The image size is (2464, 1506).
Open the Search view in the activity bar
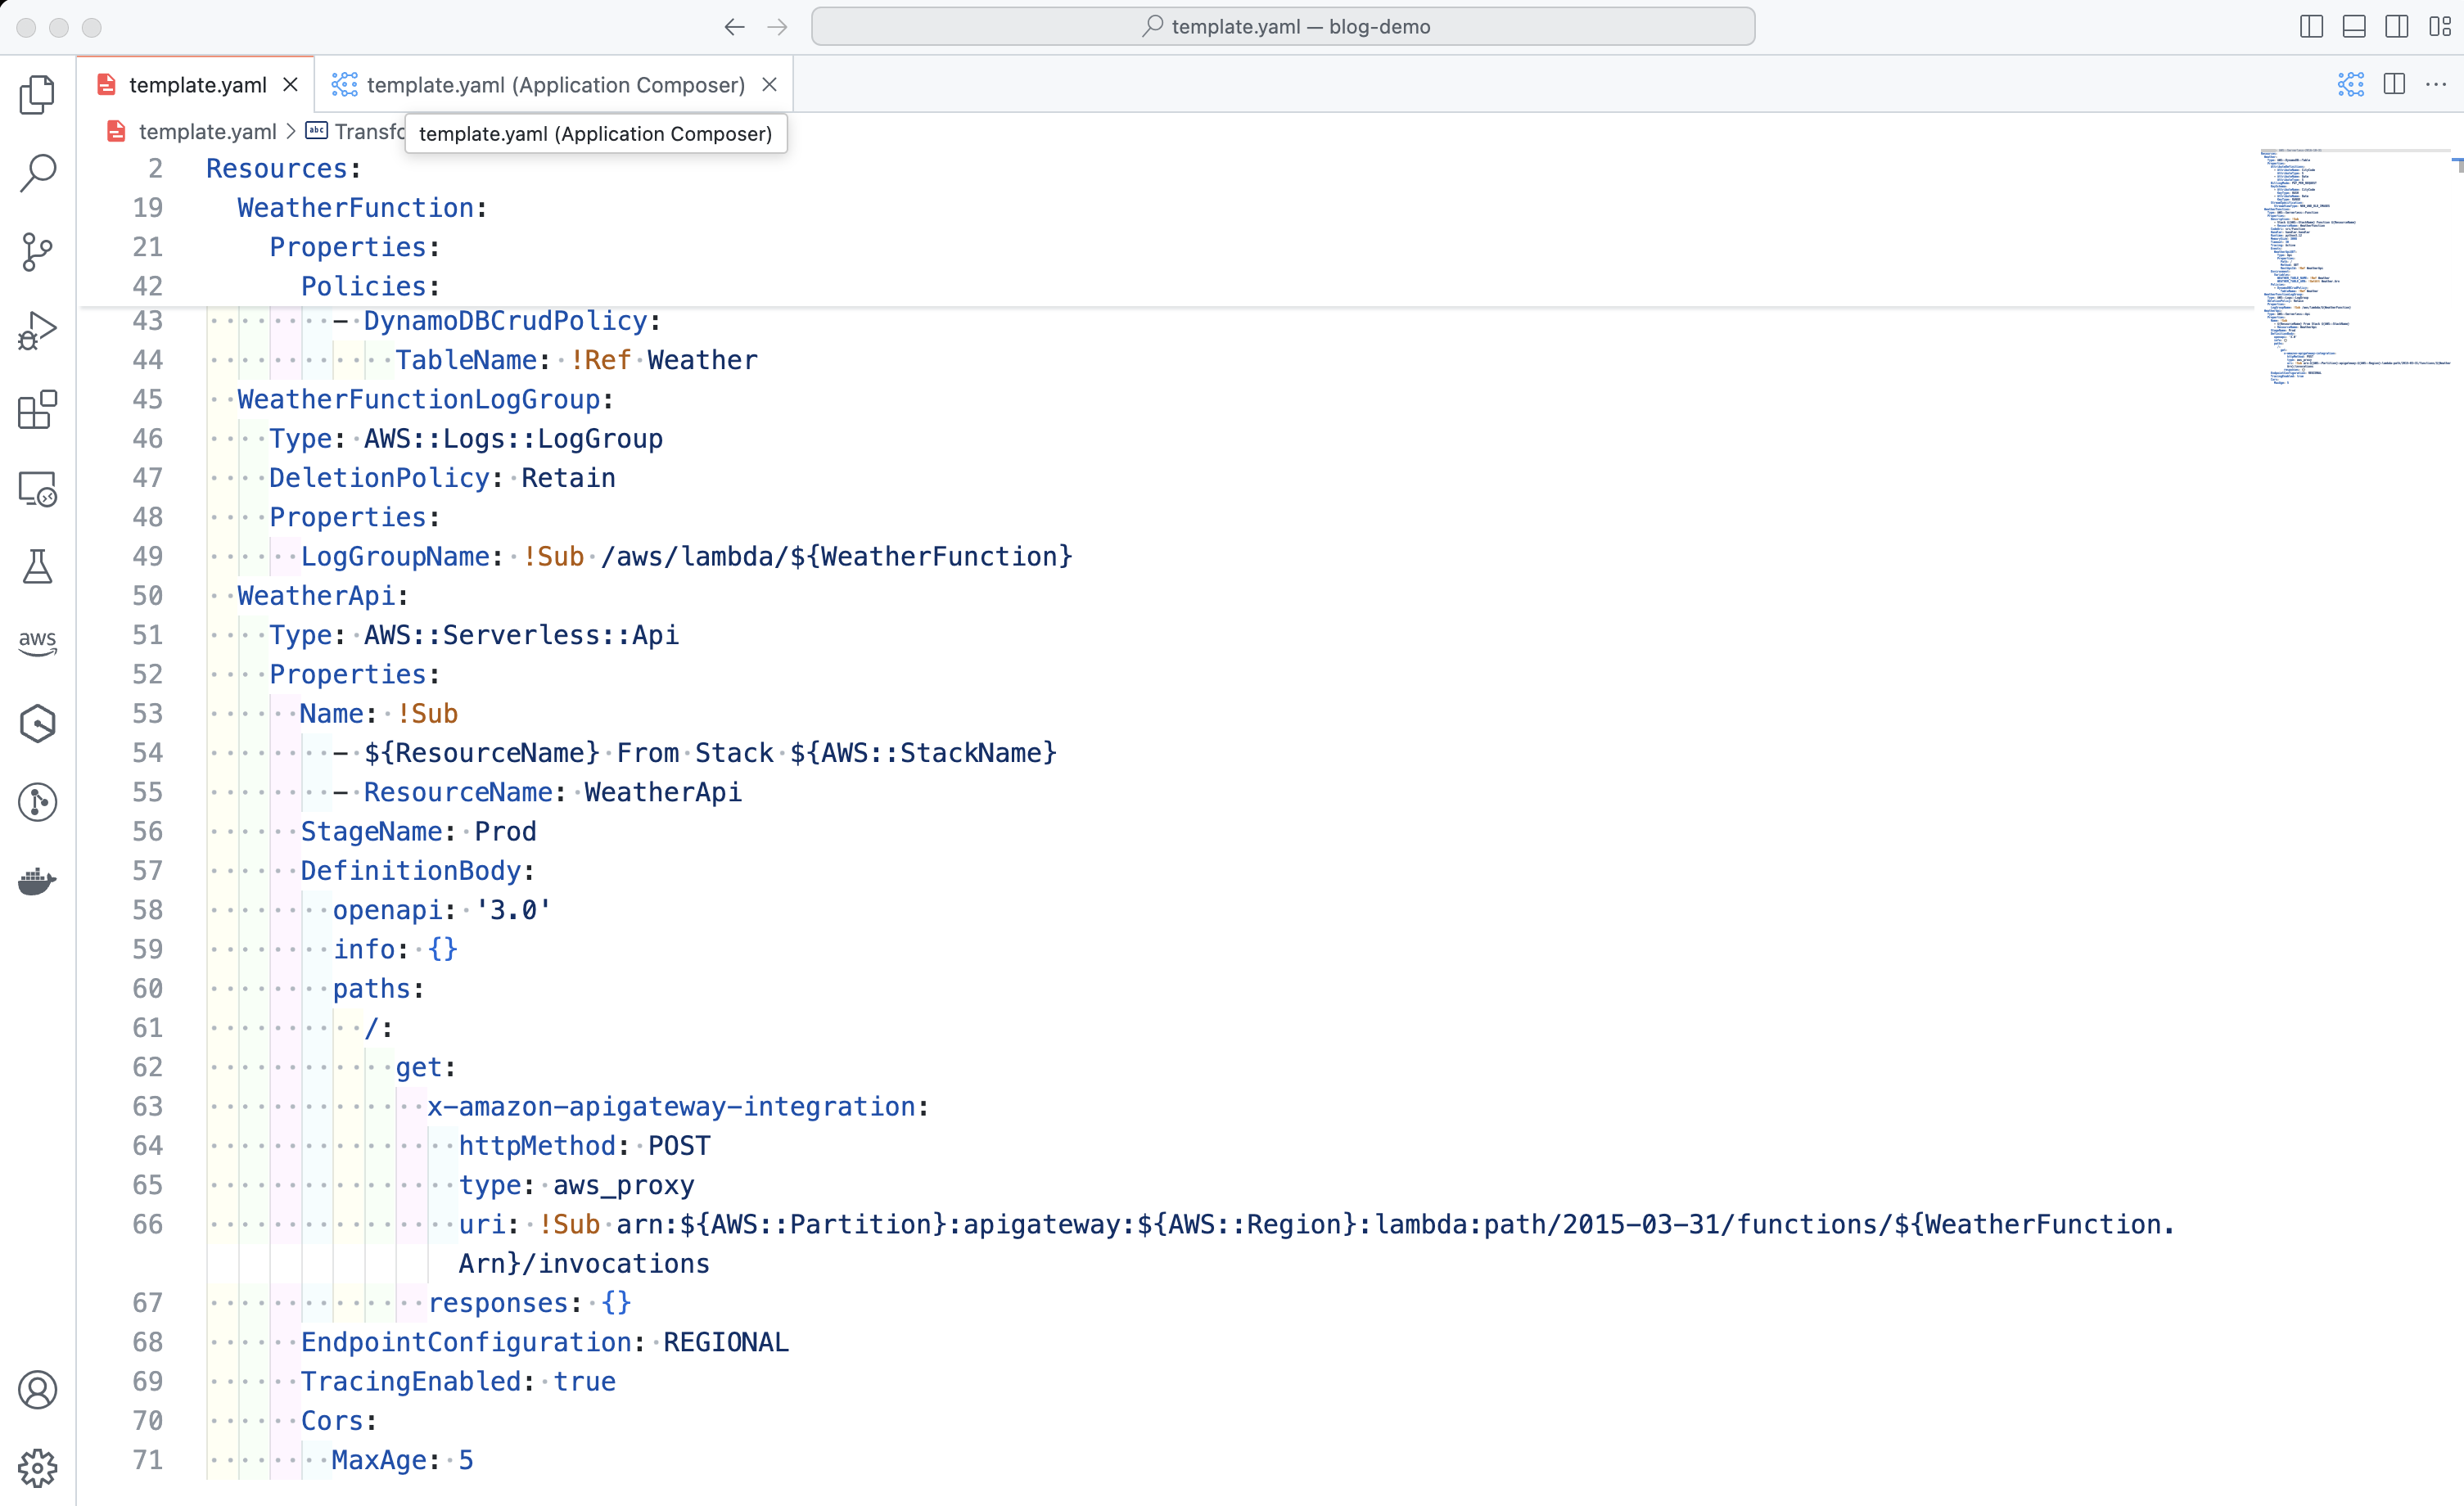click(x=37, y=172)
